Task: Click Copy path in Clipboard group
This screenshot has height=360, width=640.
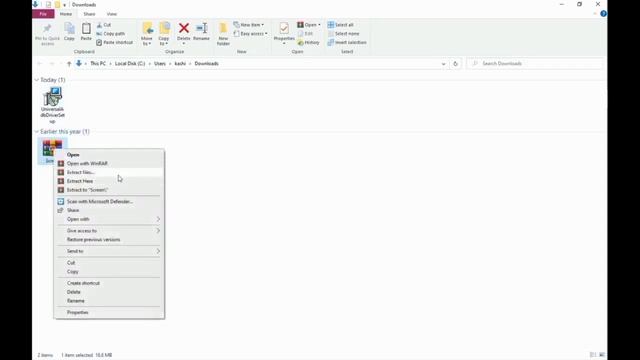Action: tap(111, 33)
